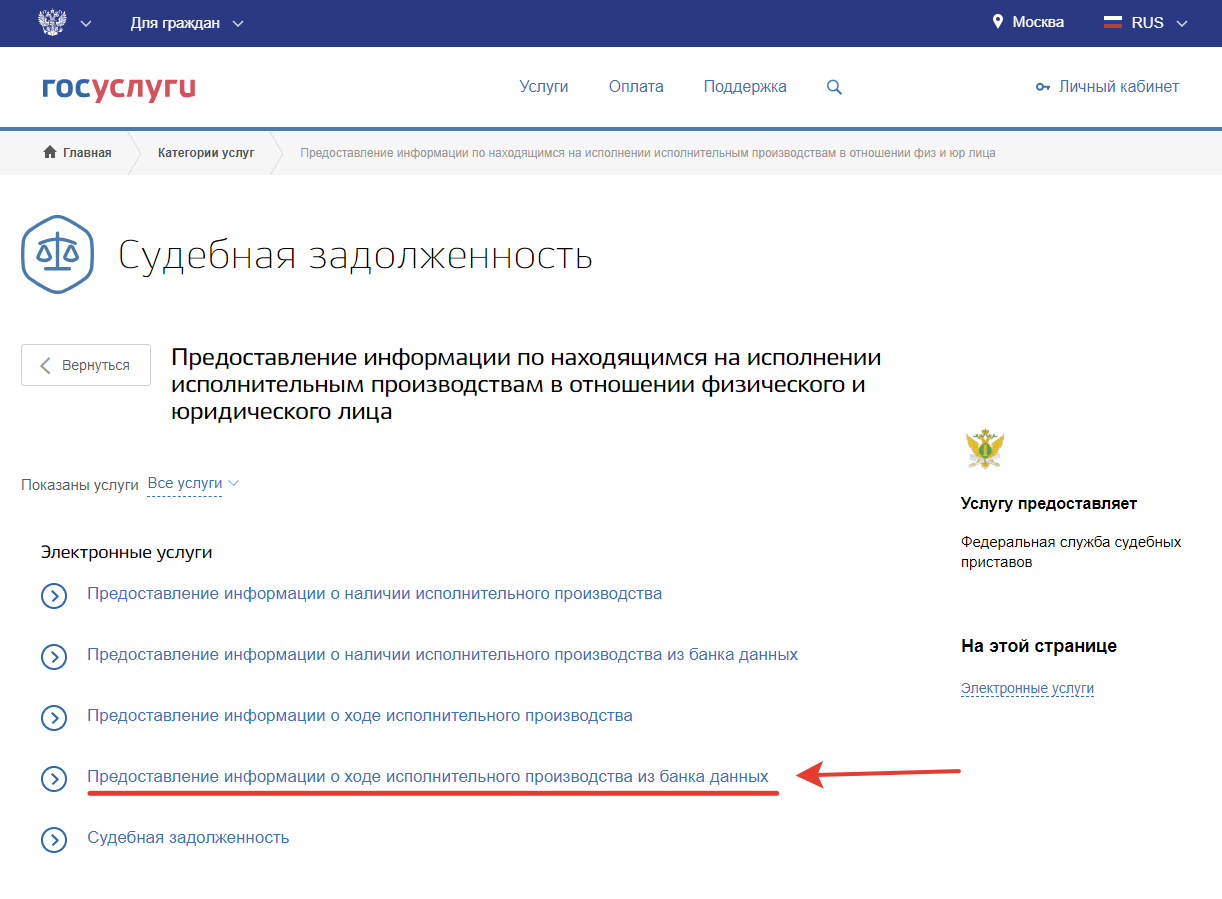
Task: Open the Оплата menu item
Action: click(x=636, y=87)
